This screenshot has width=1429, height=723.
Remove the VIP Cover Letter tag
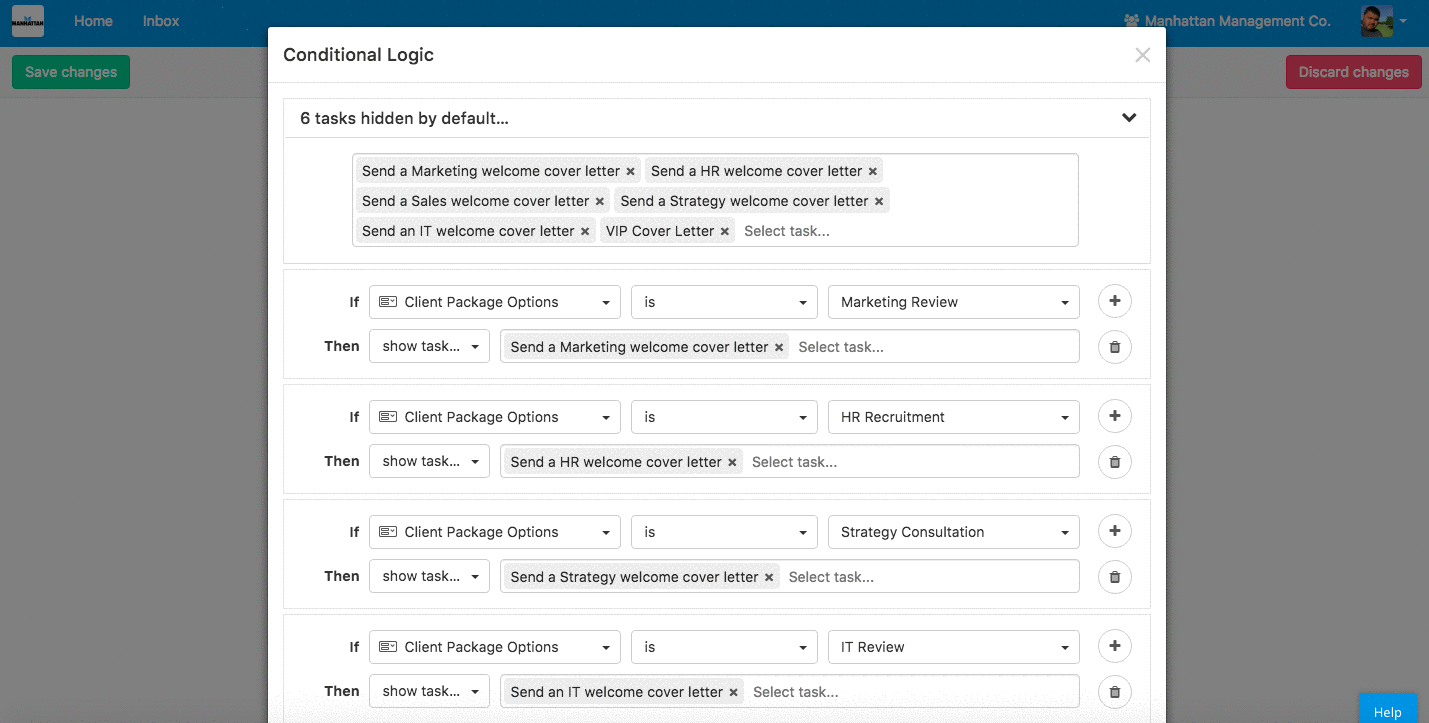725,232
